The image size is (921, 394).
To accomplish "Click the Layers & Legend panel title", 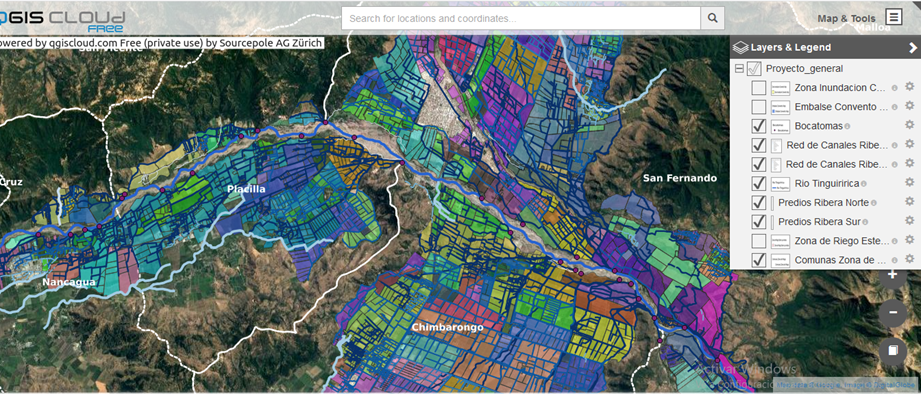I will pyautogui.click(x=791, y=48).
